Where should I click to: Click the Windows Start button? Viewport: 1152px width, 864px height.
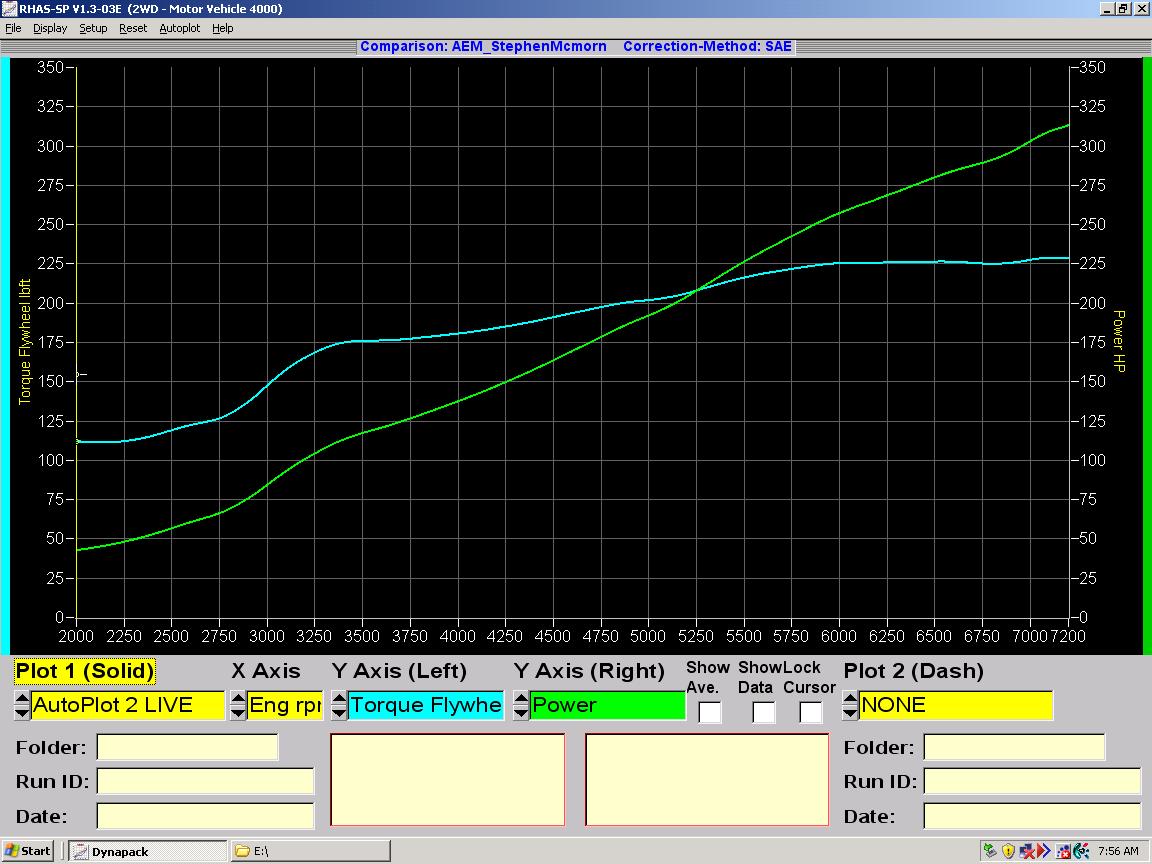pyautogui.click(x=28, y=851)
